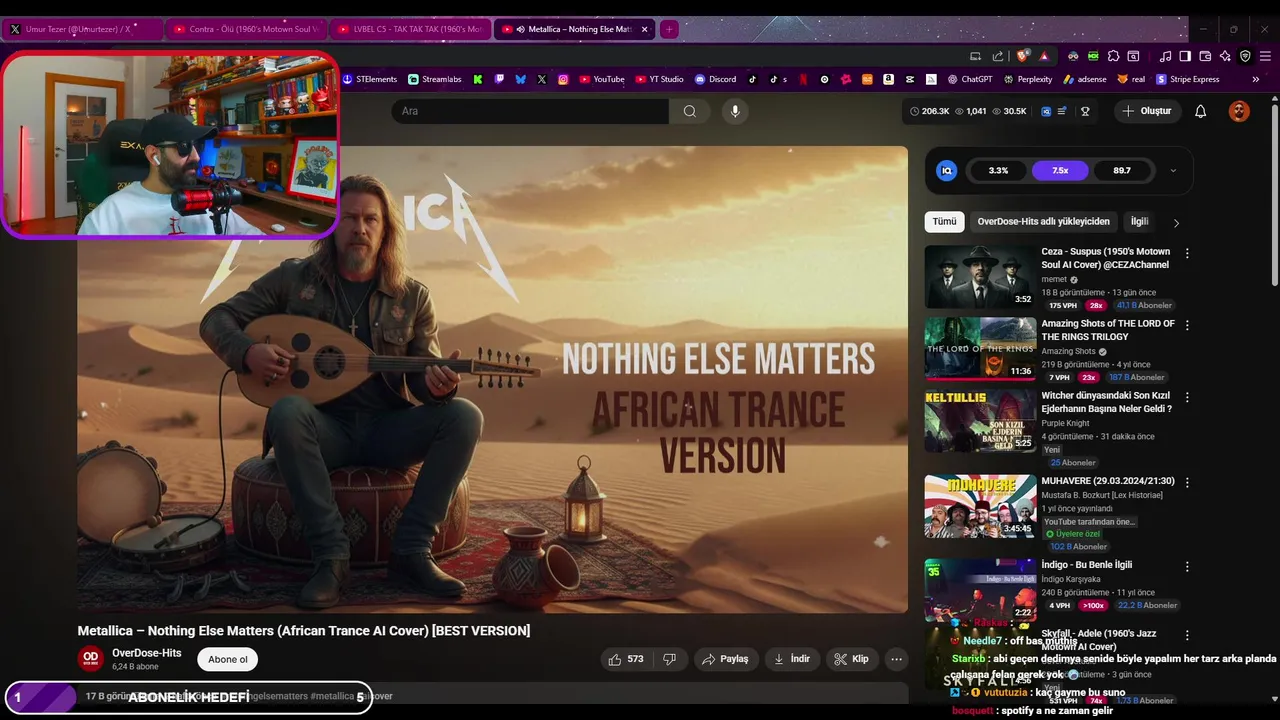The image size is (1280, 720).
Task: Open Bluesky butterfly bookmark
Action: tap(520, 79)
